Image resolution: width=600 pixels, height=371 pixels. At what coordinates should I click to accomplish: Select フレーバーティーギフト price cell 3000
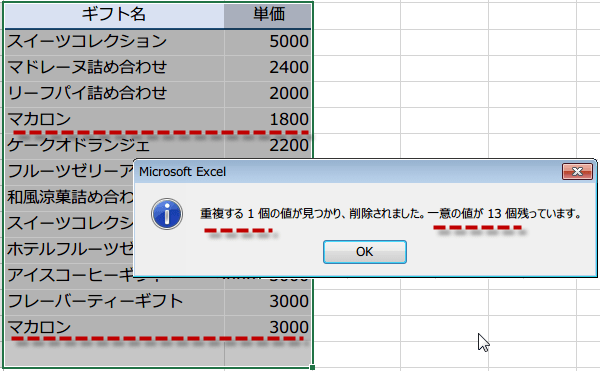point(268,301)
